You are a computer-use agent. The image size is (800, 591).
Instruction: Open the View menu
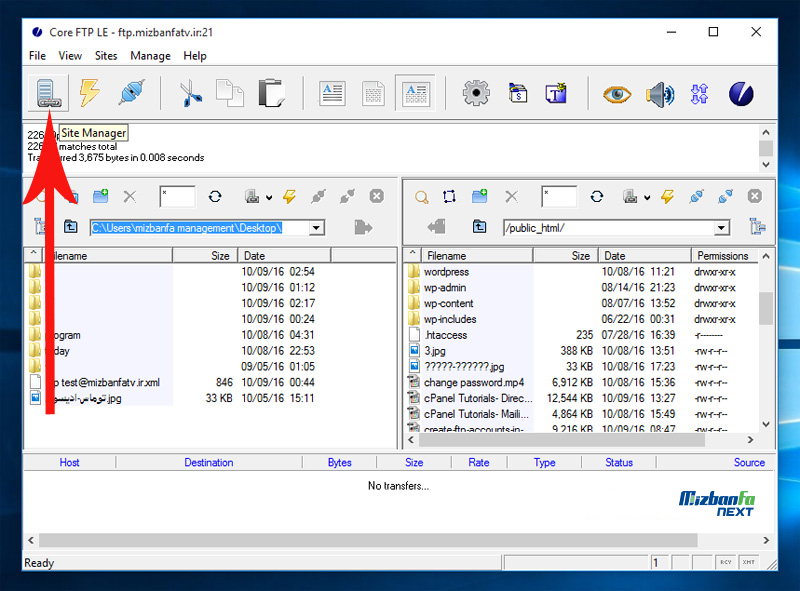pos(70,56)
